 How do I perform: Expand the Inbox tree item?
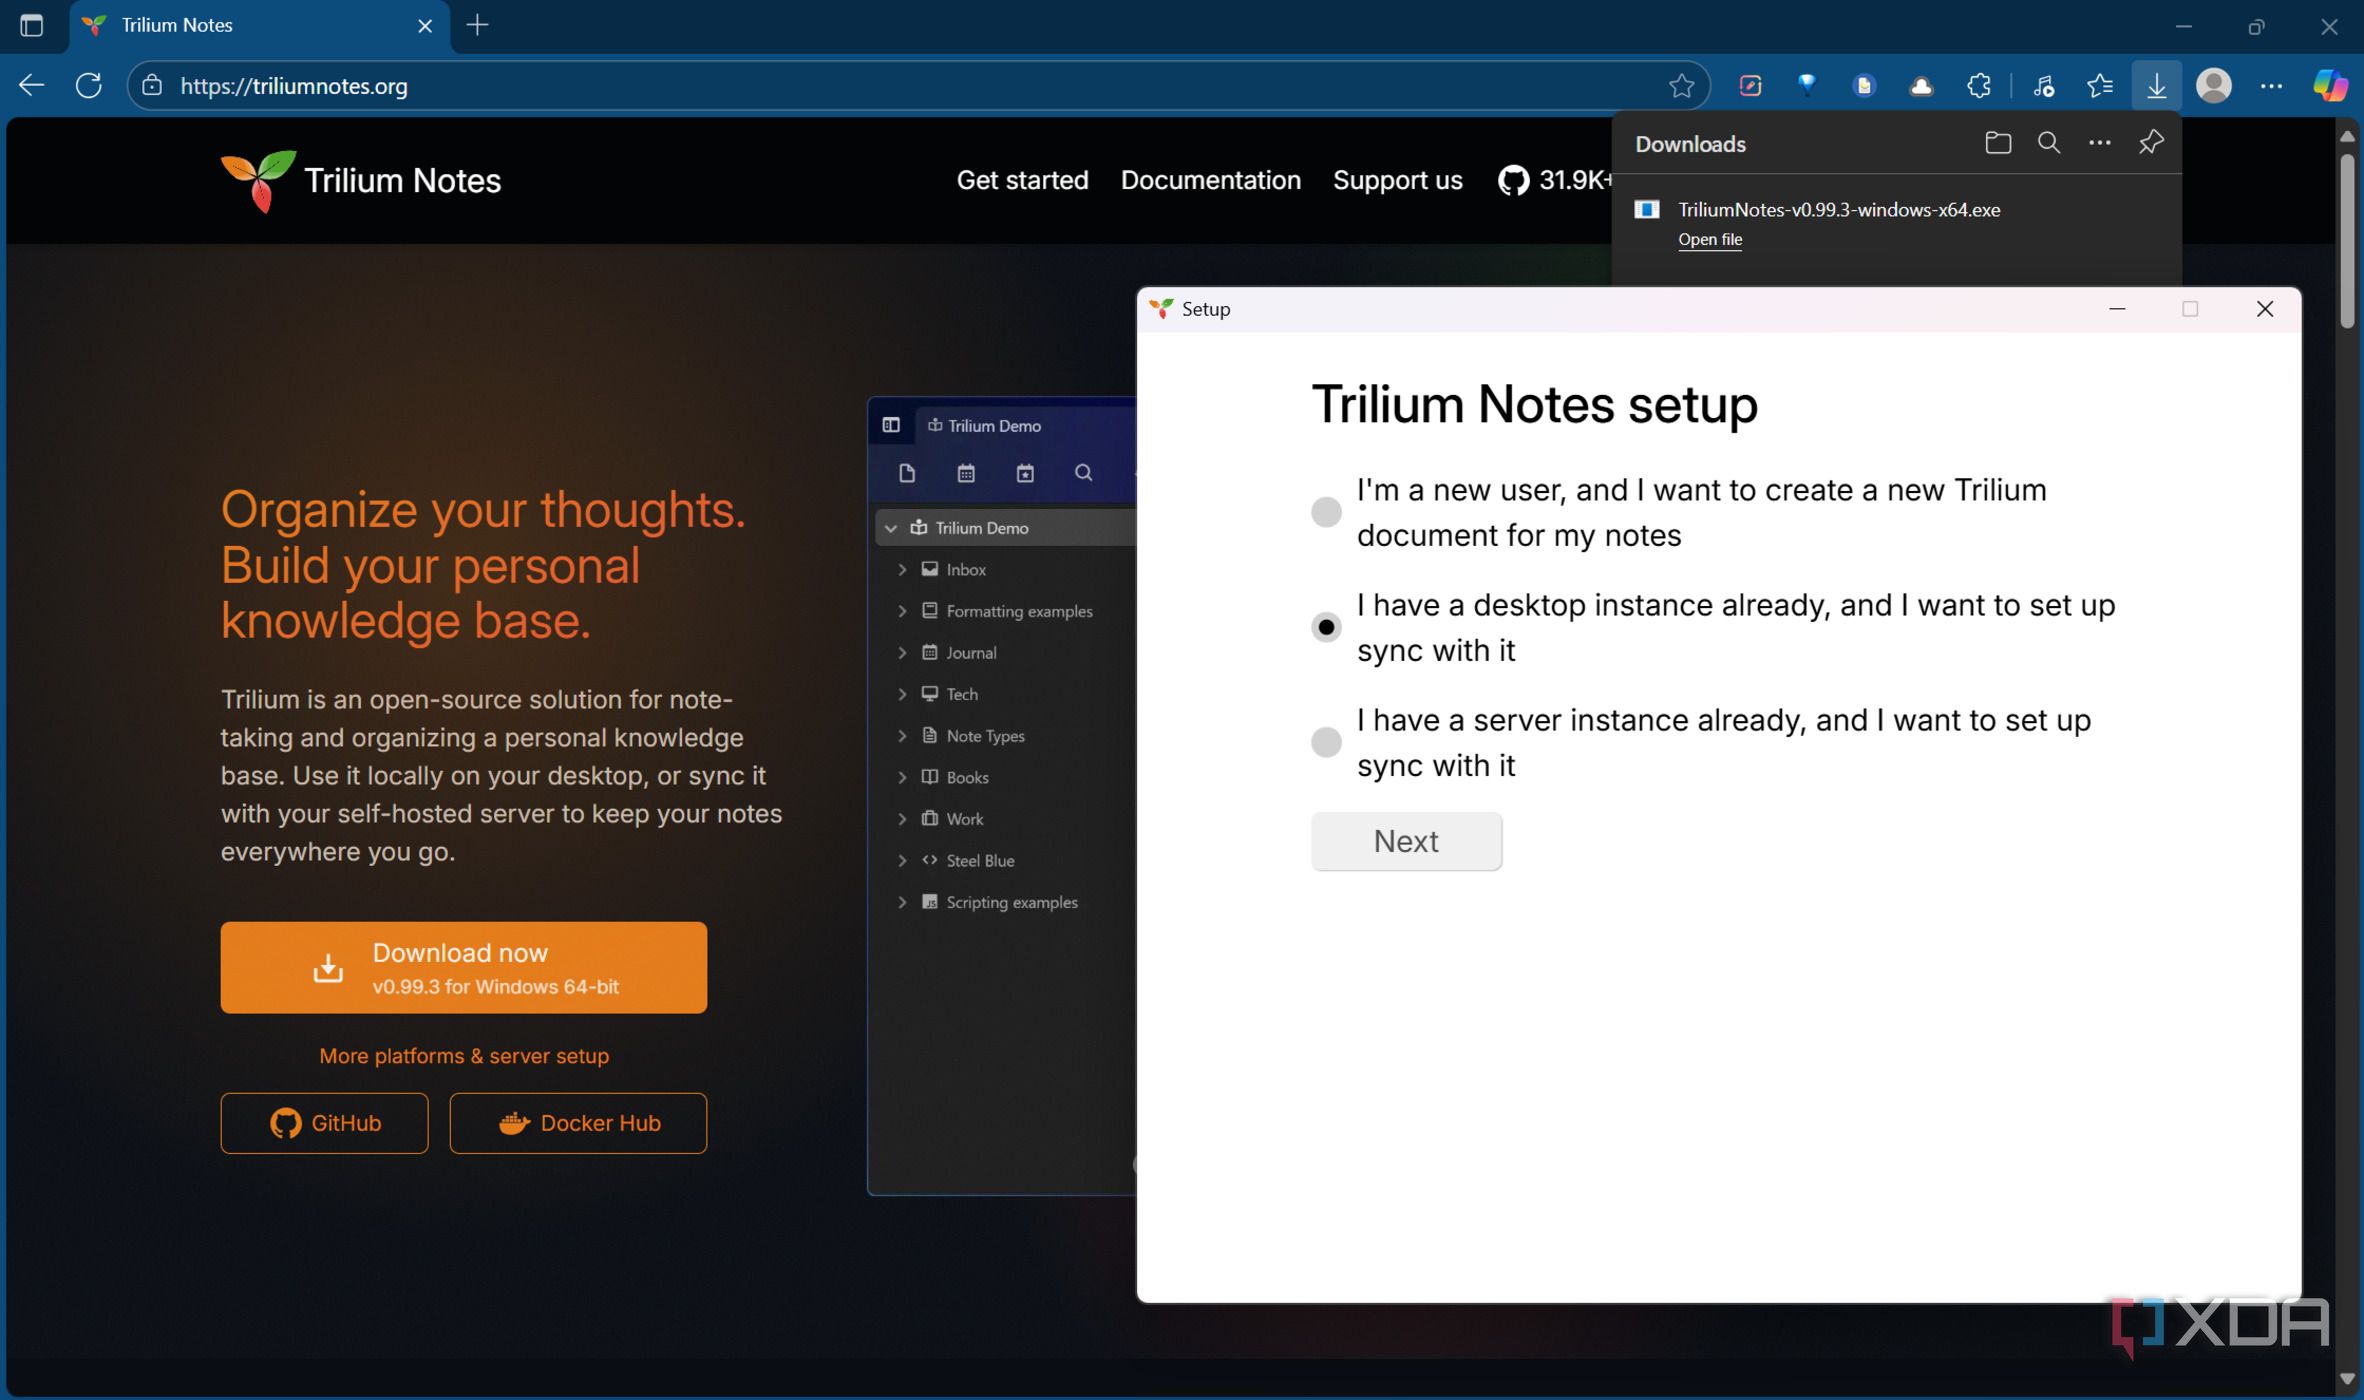tap(902, 570)
